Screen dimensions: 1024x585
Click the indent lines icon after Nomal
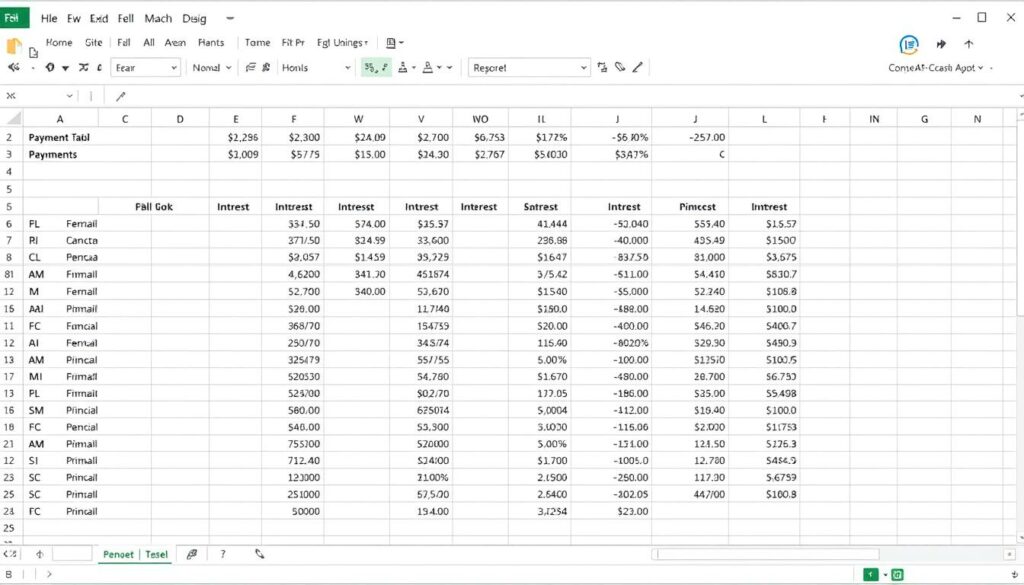point(250,67)
